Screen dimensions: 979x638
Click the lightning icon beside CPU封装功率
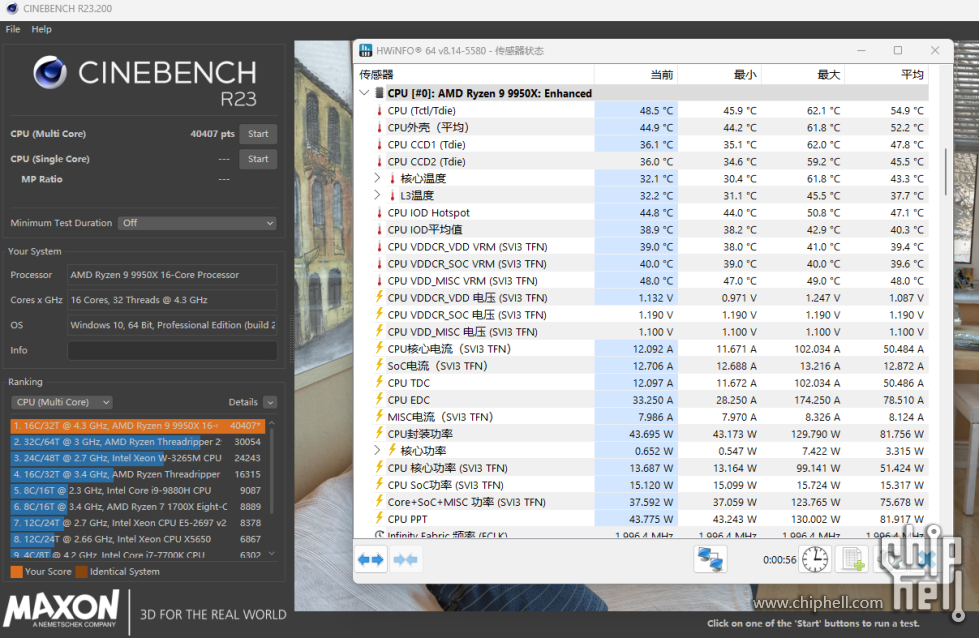click(x=379, y=434)
